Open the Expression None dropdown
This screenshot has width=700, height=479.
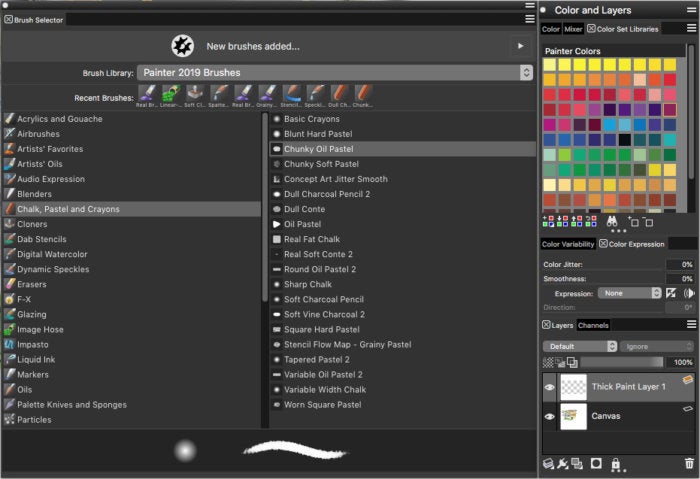(629, 293)
